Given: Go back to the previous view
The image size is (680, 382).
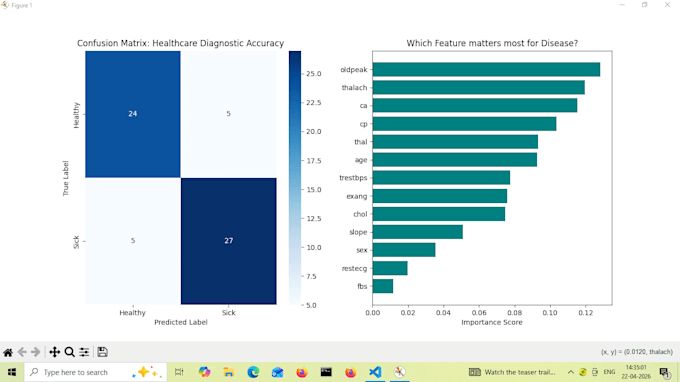Looking at the screenshot, I should pyautogui.click(x=22, y=352).
